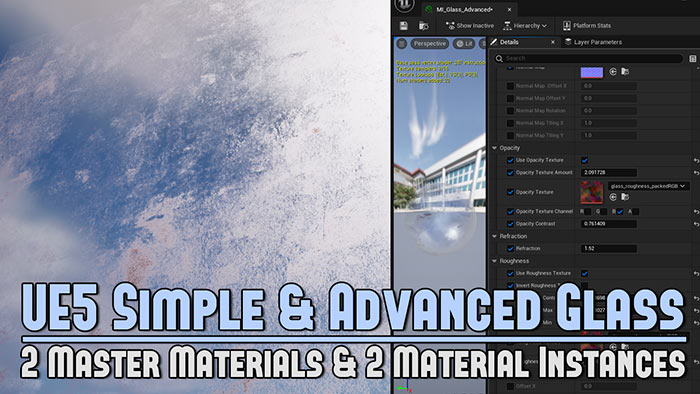Disable the Refraction parameter override checkbox
The height and width of the screenshot is (394, 700).
tap(510, 249)
